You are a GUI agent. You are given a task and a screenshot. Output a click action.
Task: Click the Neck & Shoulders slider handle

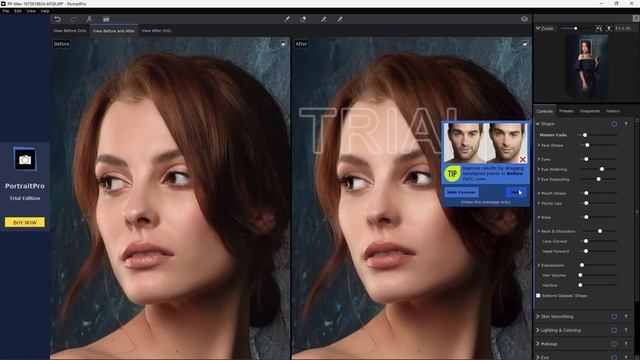coord(600,231)
